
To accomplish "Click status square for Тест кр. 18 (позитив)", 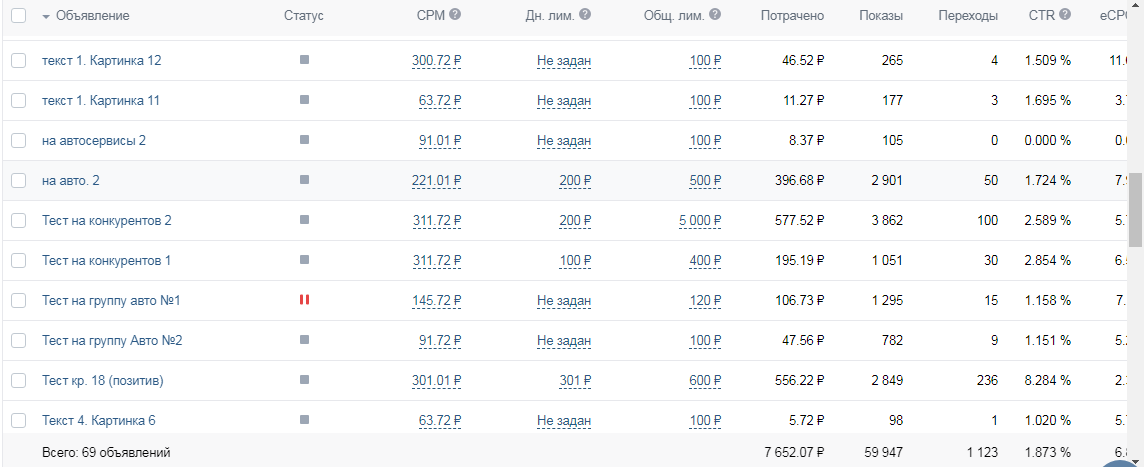I will click(304, 379).
